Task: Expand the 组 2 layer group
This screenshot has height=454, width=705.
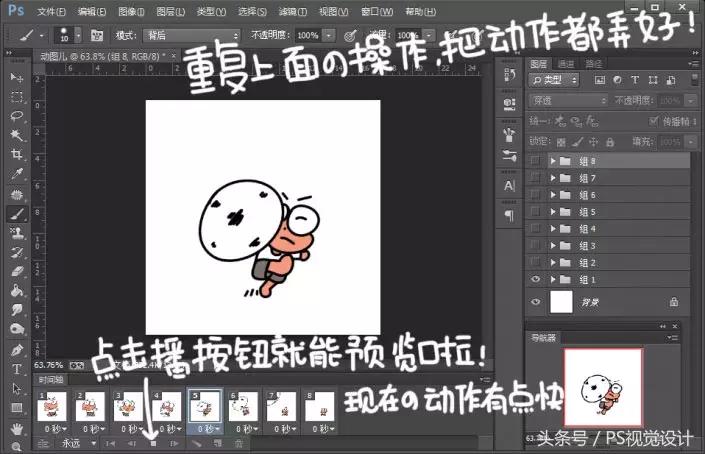Action: tap(553, 263)
